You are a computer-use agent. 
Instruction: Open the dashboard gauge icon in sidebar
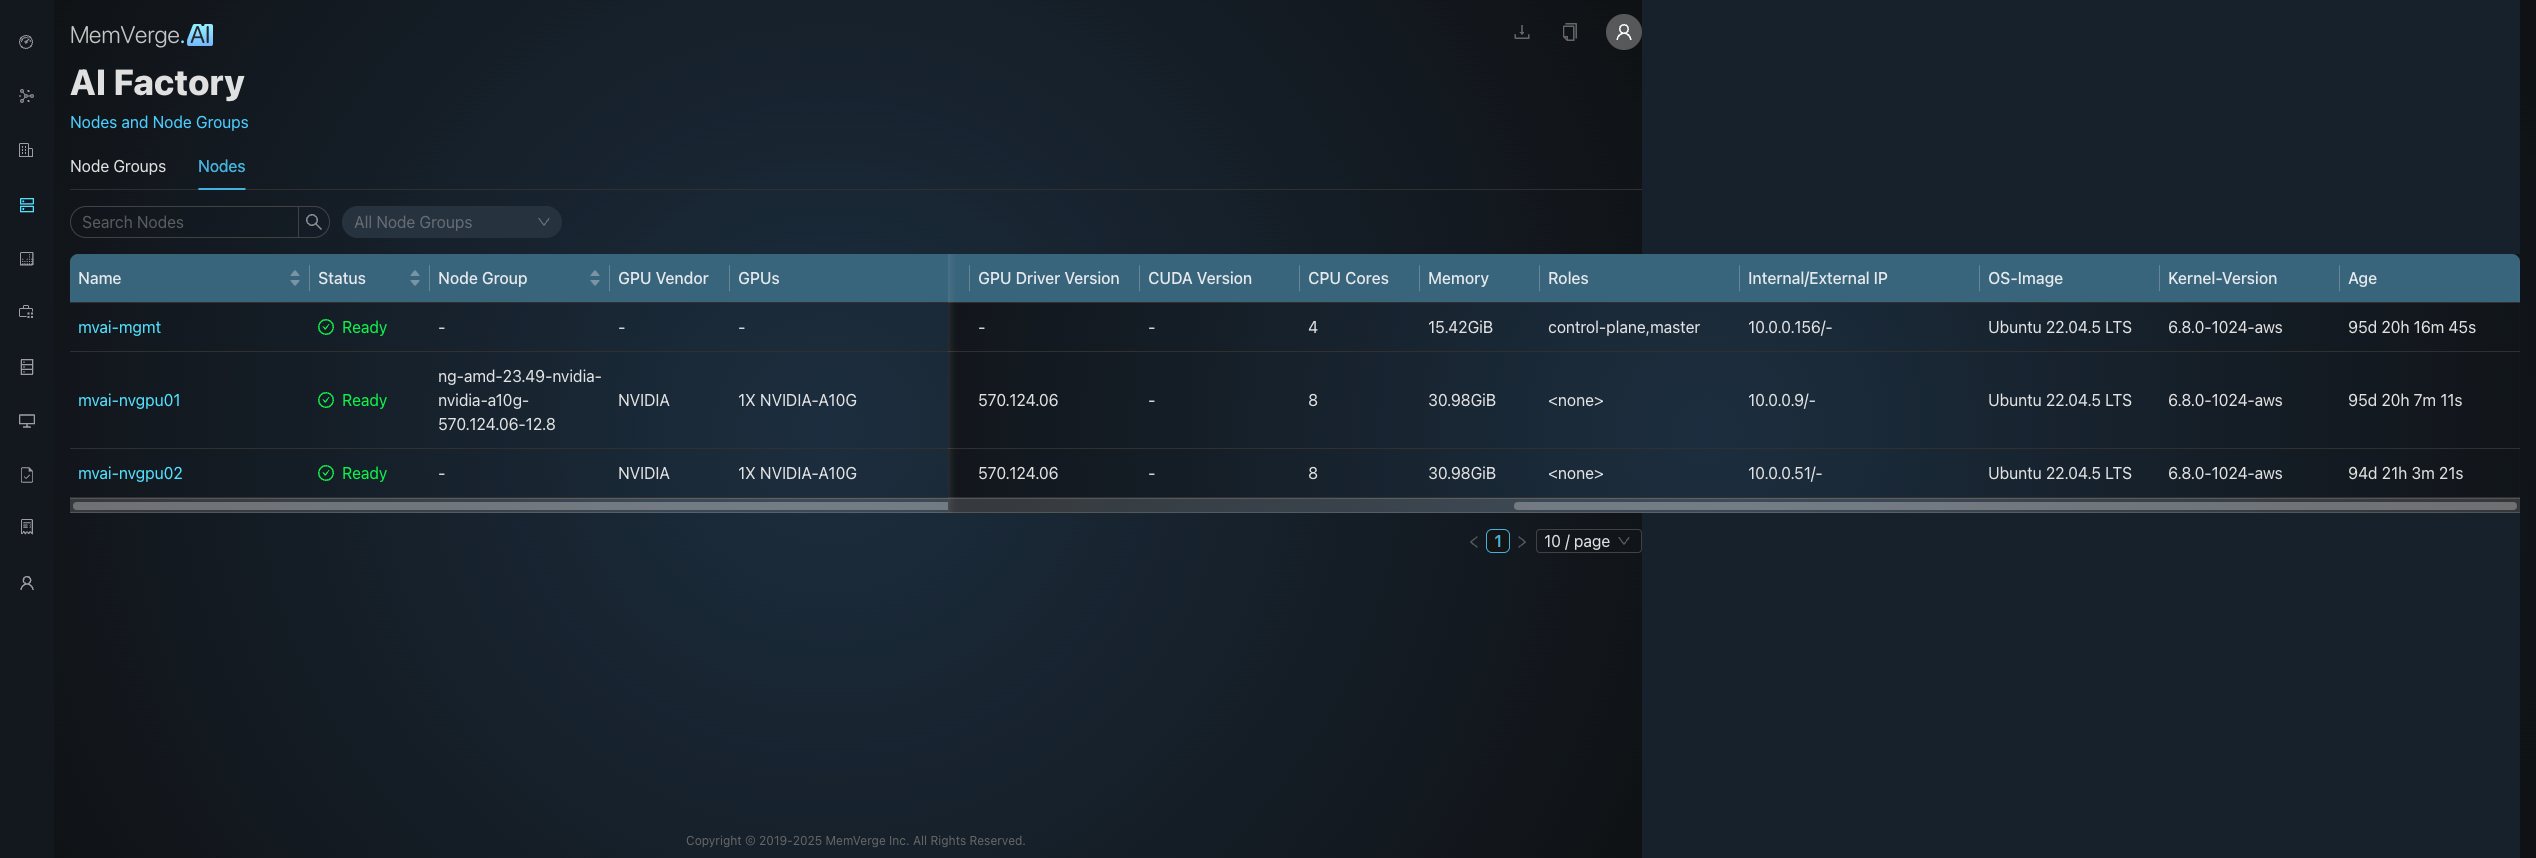[27, 42]
